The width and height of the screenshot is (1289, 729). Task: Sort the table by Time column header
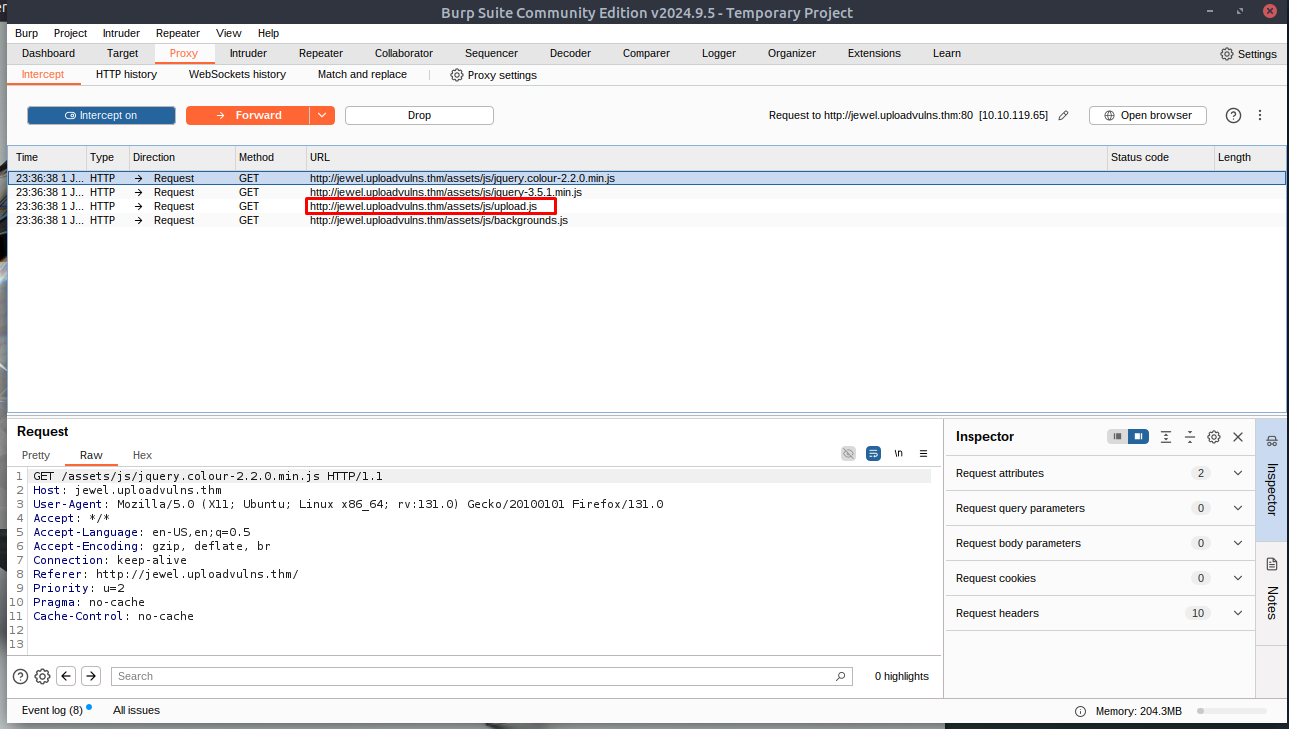click(47, 158)
